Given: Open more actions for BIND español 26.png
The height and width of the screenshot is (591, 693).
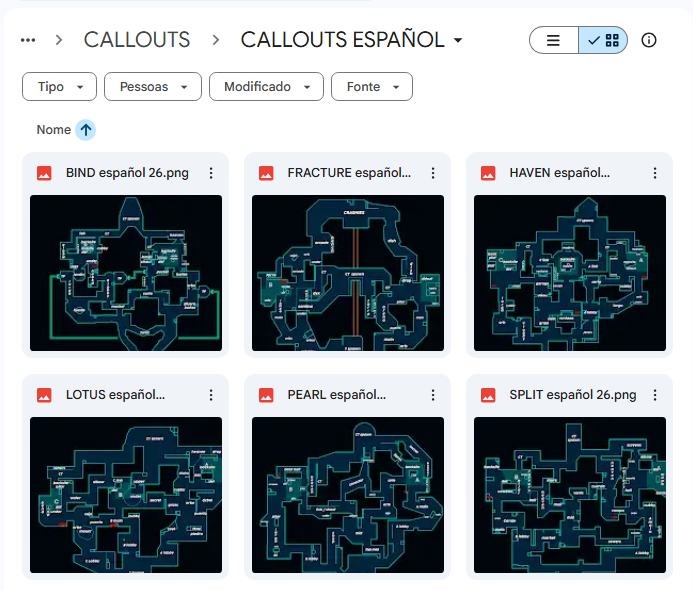Looking at the screenshot, I should point(211,173).
